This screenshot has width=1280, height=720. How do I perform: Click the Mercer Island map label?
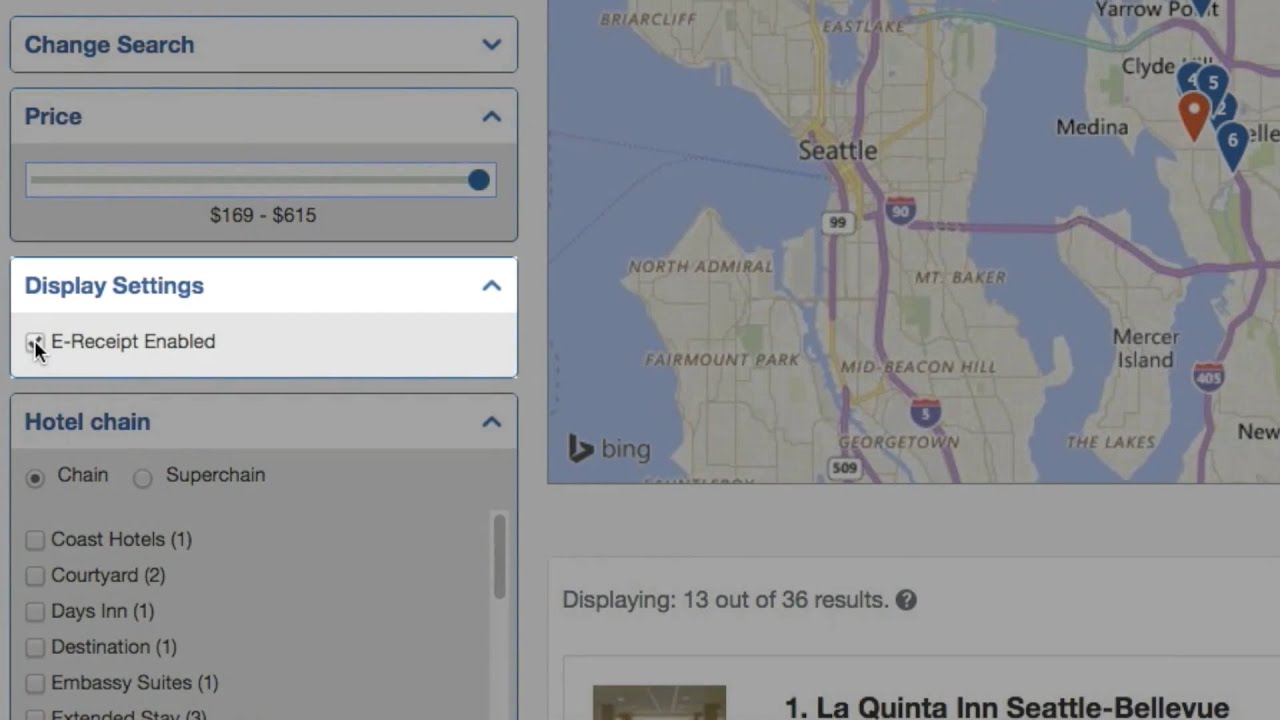pos(1146,348)
